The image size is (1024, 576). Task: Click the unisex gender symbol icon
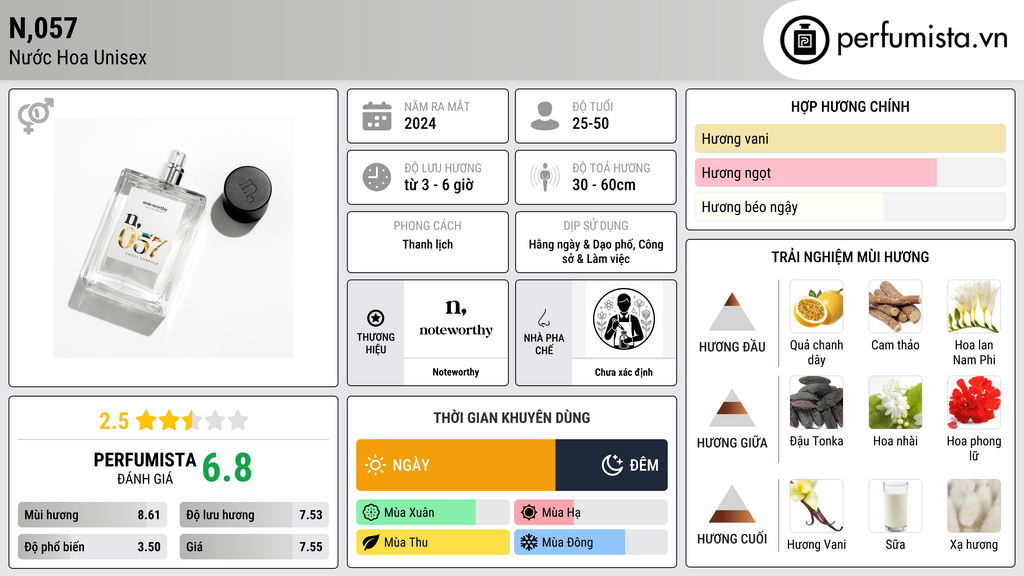click(35, 116)
